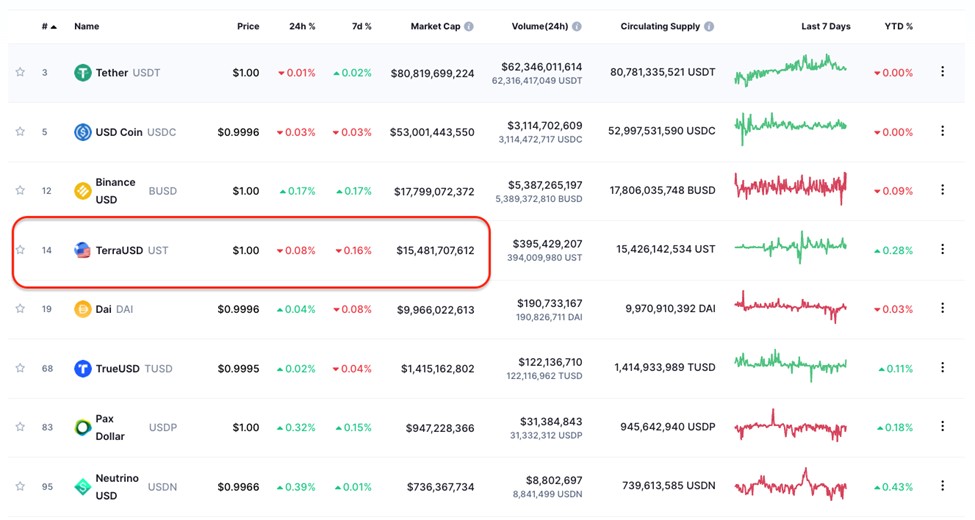Sort by the # rank column

coord(49,26)
